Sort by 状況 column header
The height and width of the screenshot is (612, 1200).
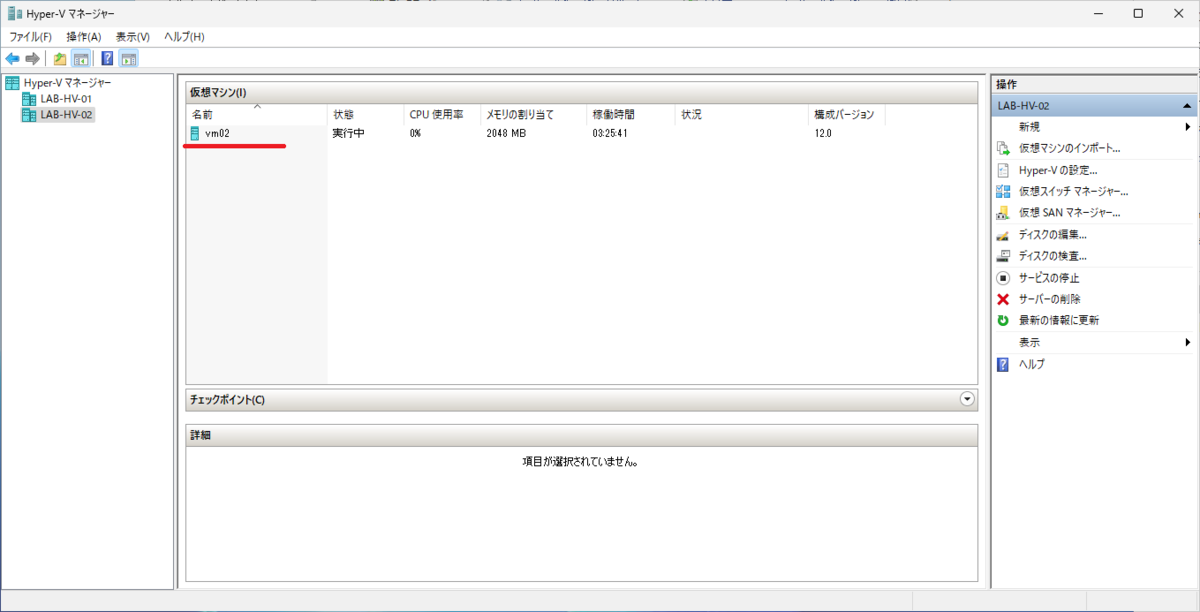tap(742, 114)
